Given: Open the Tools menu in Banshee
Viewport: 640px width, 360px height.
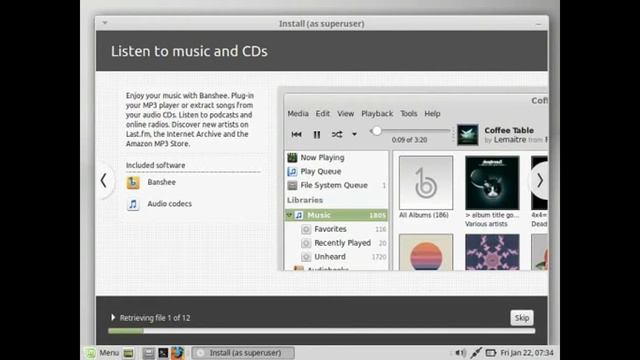Looking at the screenshot, I should pos(409,113).
